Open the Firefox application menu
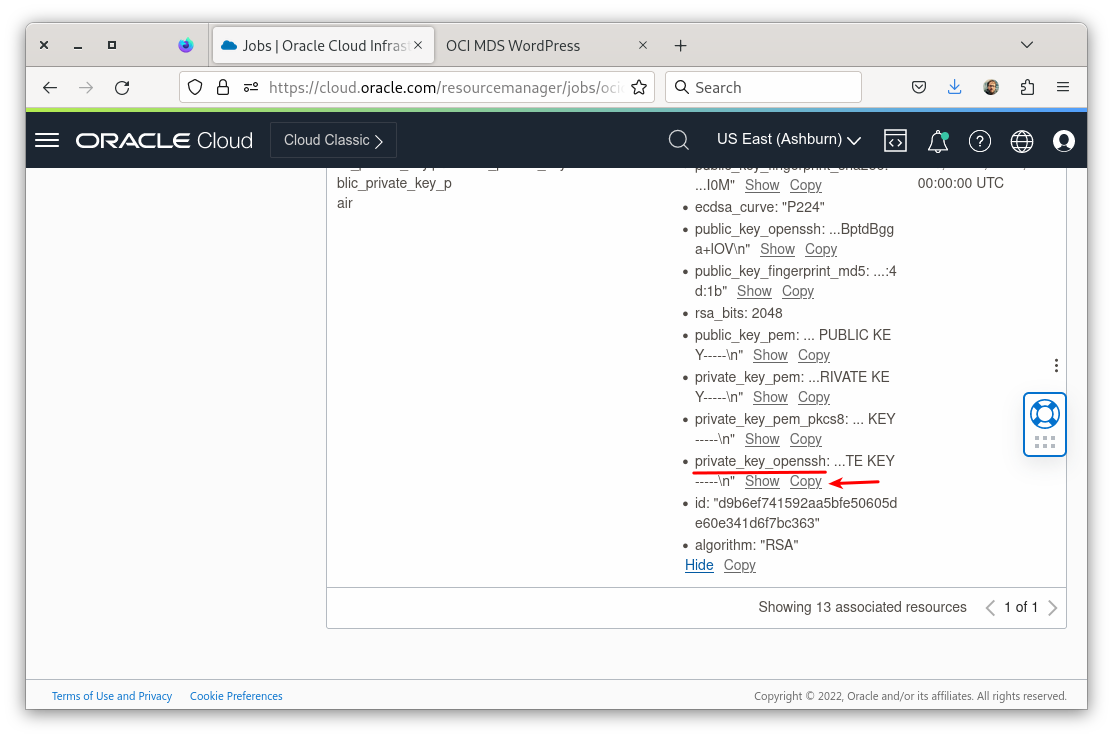The width and height of the screenshot is (1113, 738). [x=1063, y=87]
